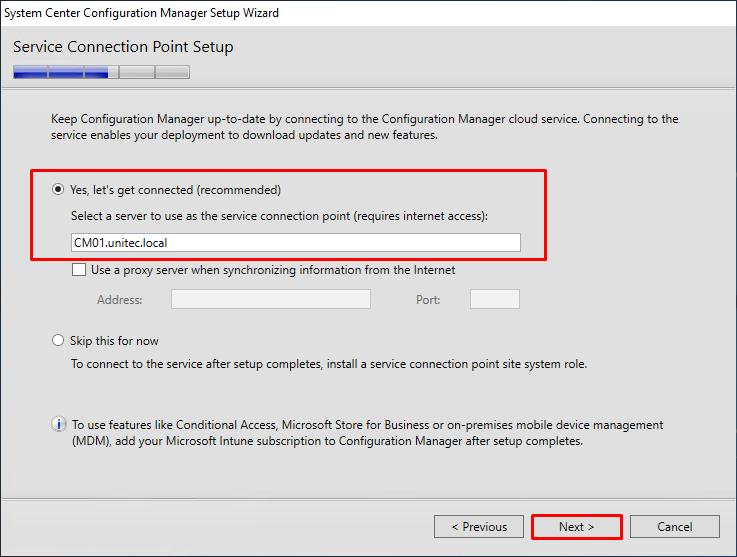Viewport: 737px width, 557px height.
Task: Continue with the Next > button
Action: click(577, 527)
